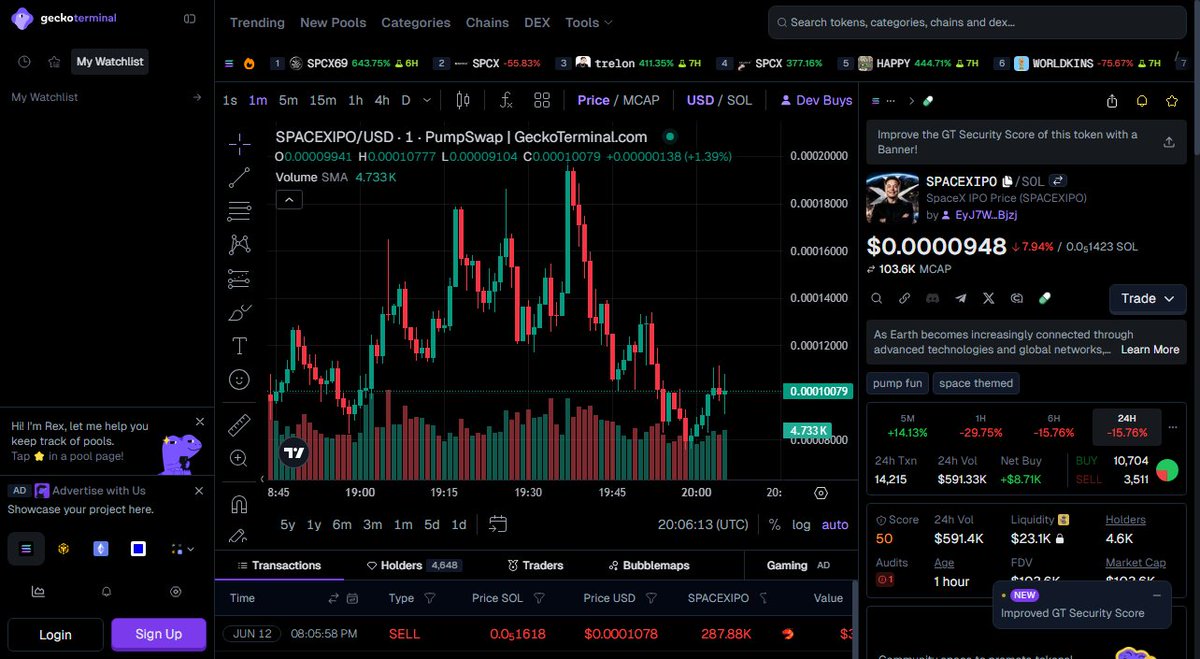Image resolution: width=1200 pixels, height=659 pixels.
Task: Open the Fibonacci retracement tool
Action: [x=239, y=211]
